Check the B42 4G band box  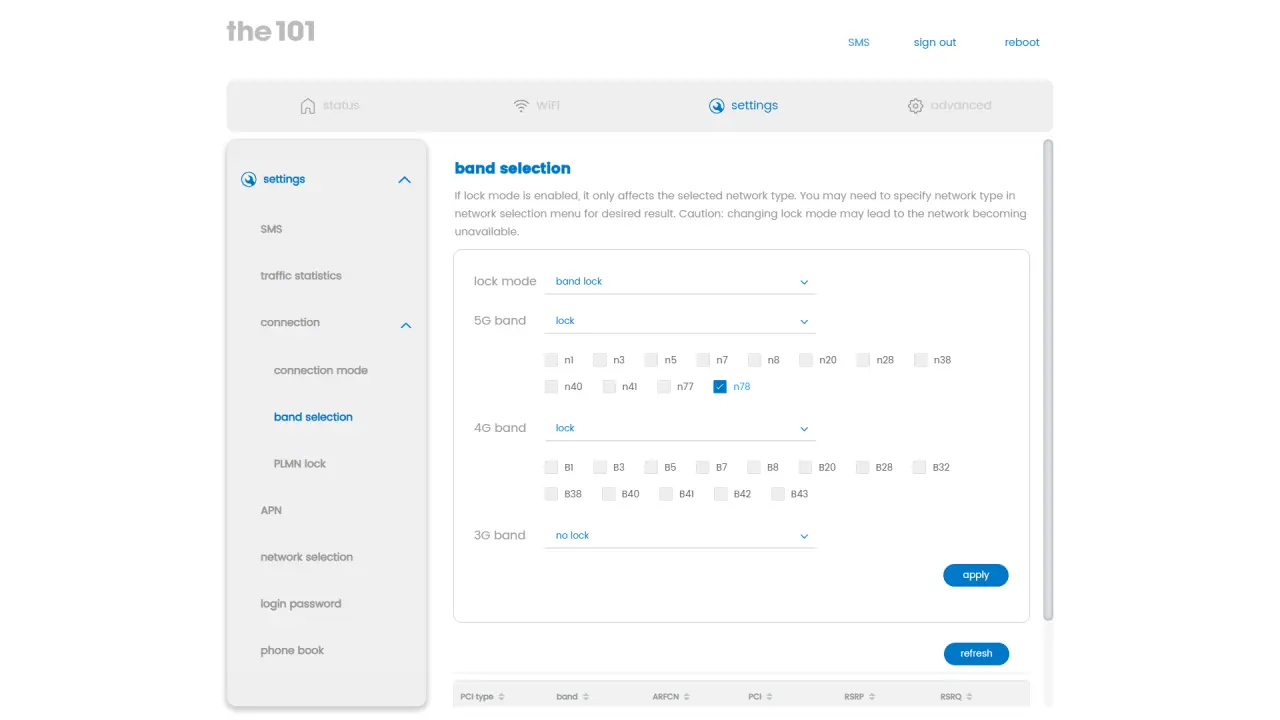720,494
